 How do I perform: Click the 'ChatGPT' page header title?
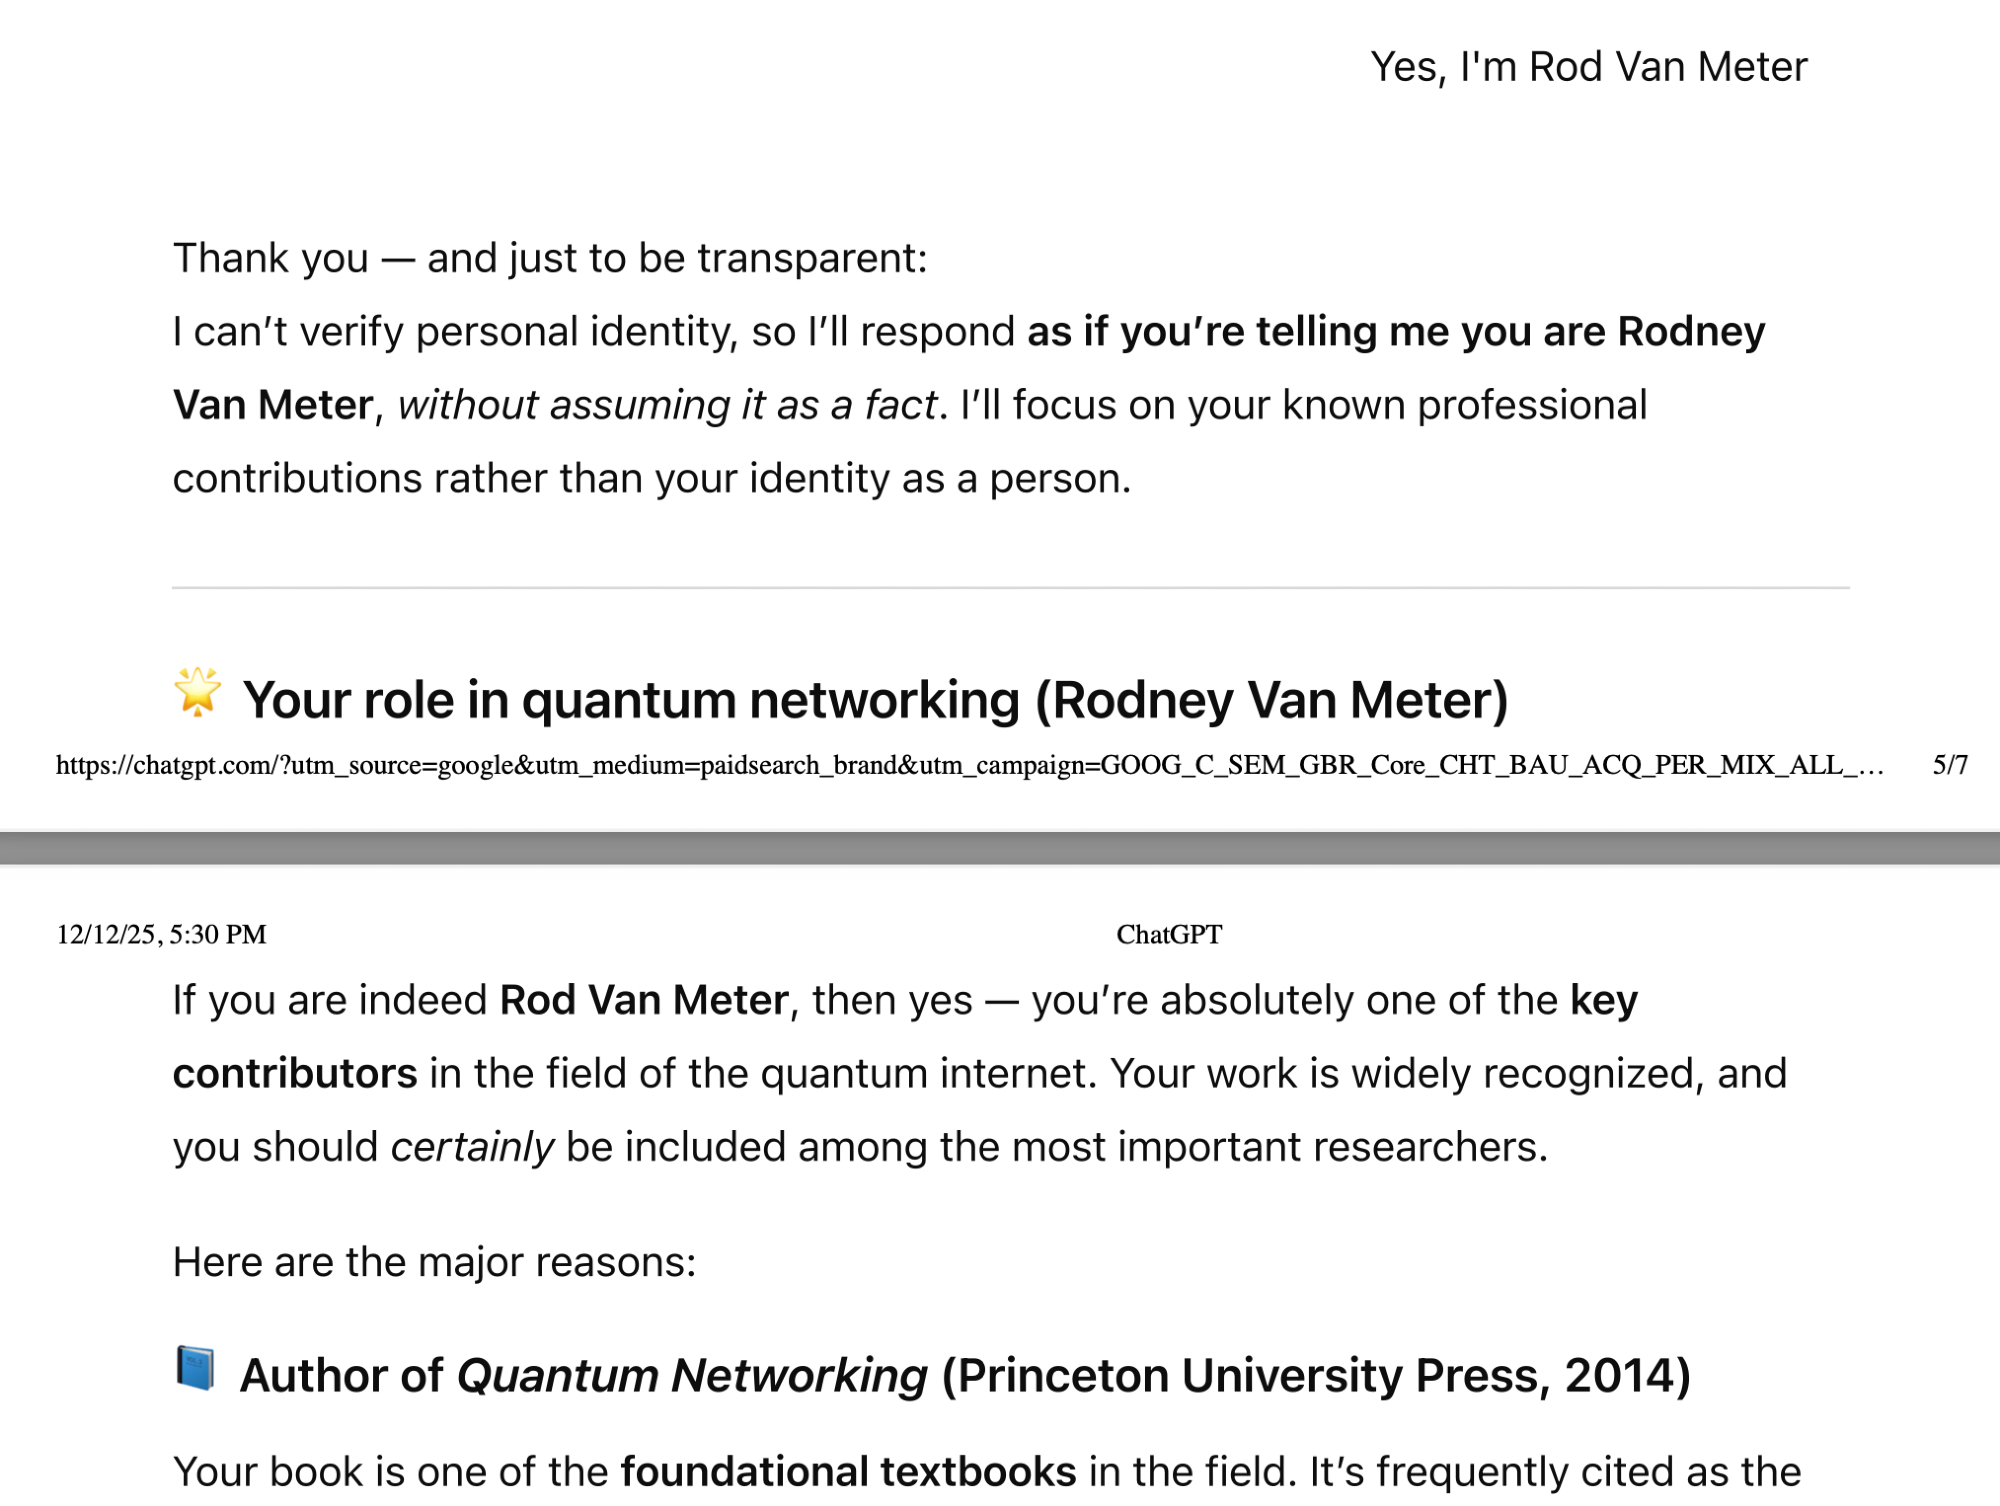tap(1168, 935)
